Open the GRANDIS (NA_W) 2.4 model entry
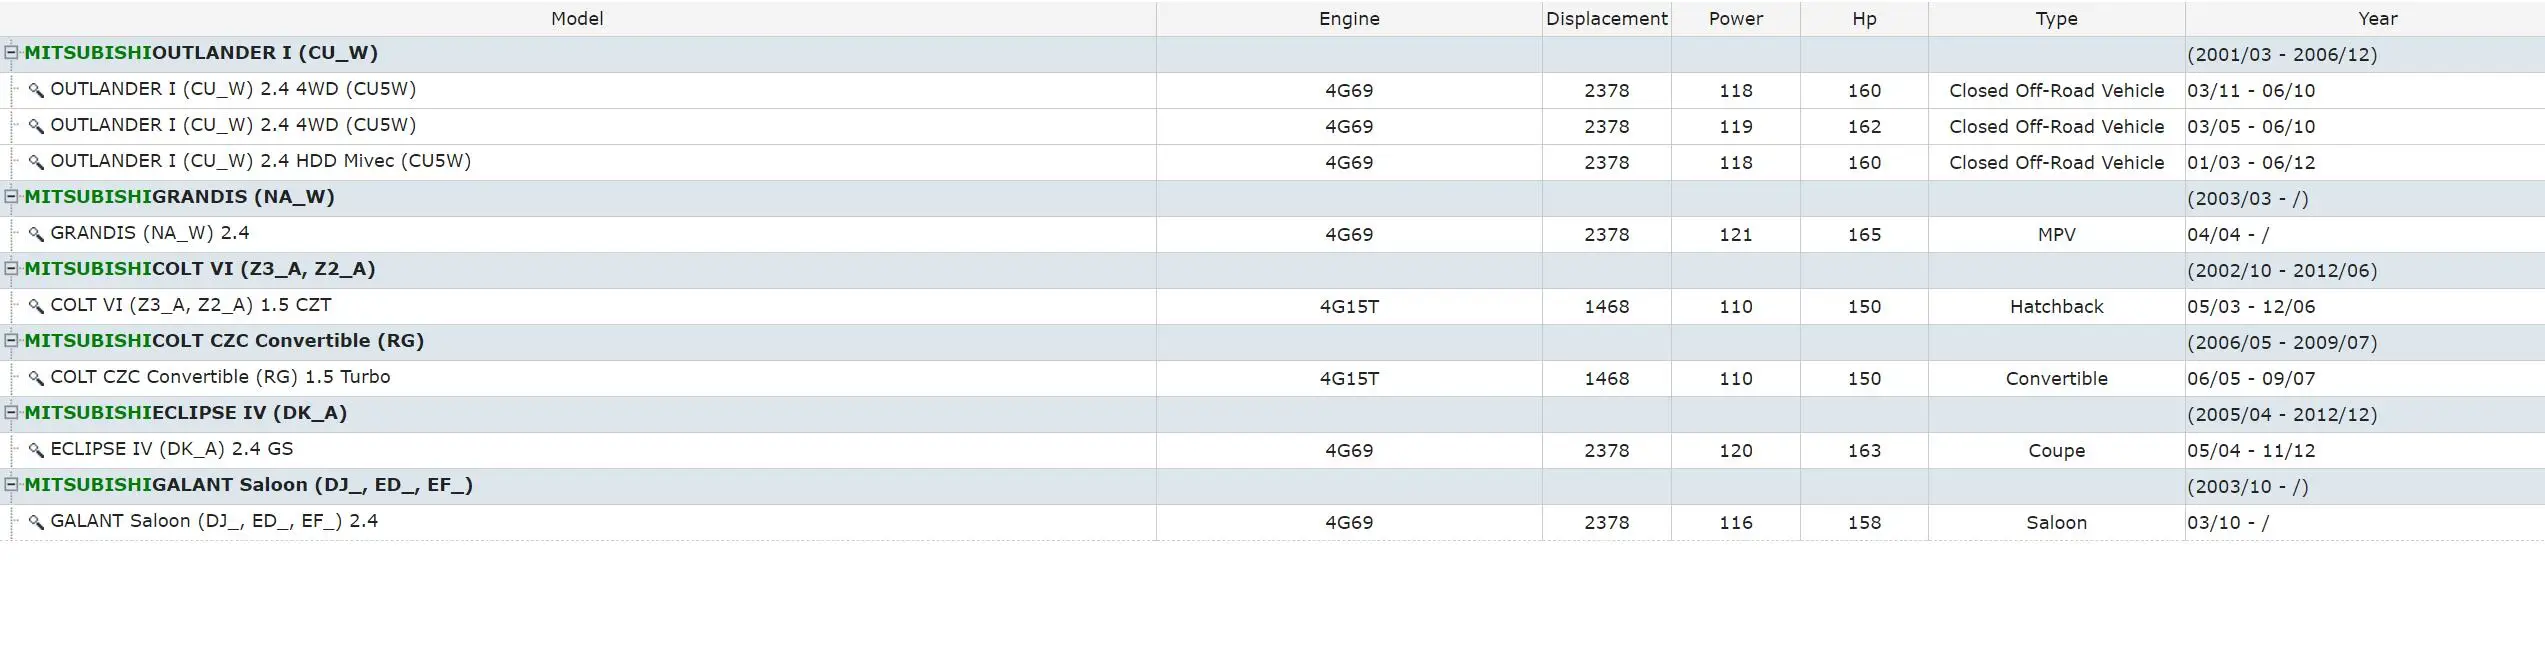The width and height of the screenshot is (2545, 647). click(x=150, y=233)
